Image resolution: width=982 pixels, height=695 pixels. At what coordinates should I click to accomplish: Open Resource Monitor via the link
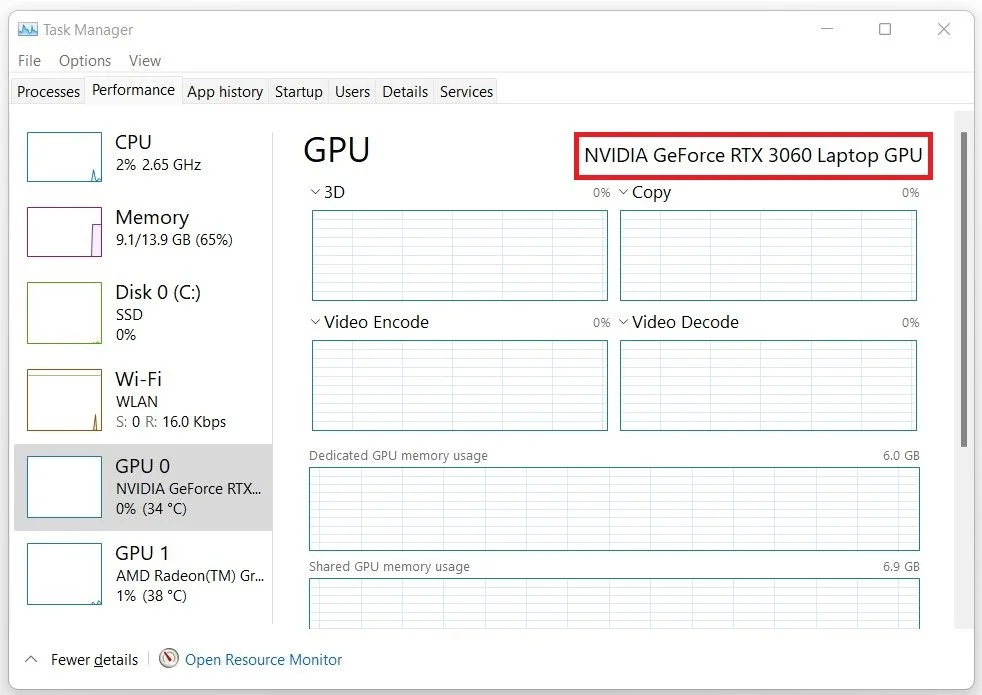point(262,659)
